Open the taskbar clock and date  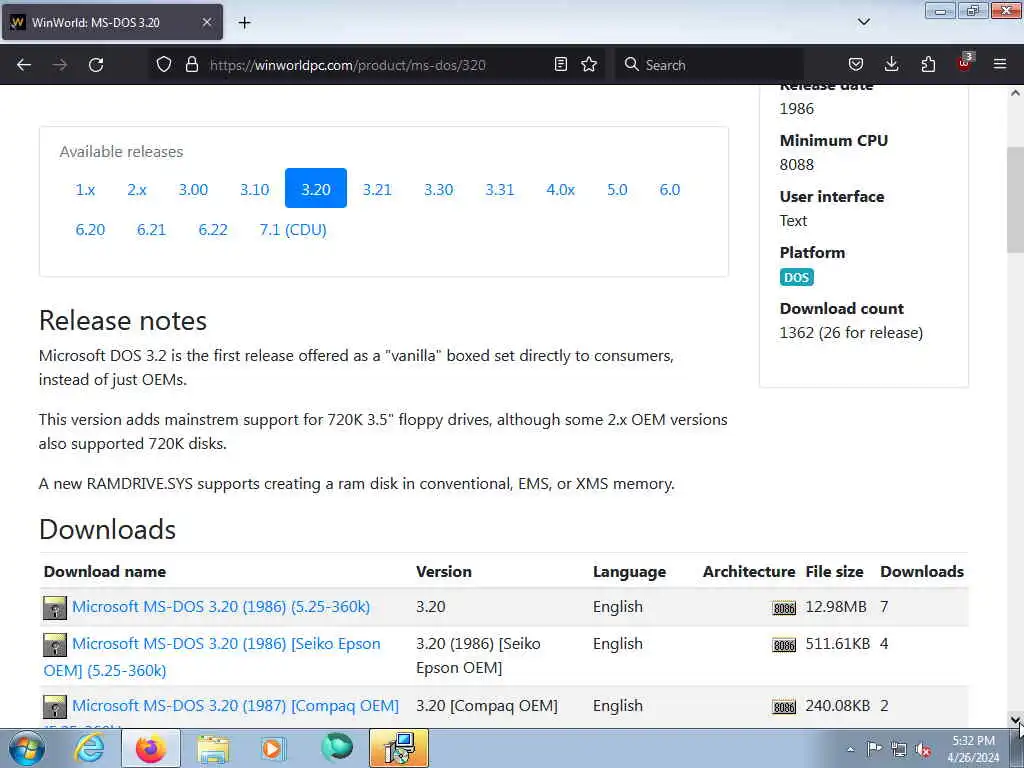coord(973,749)
